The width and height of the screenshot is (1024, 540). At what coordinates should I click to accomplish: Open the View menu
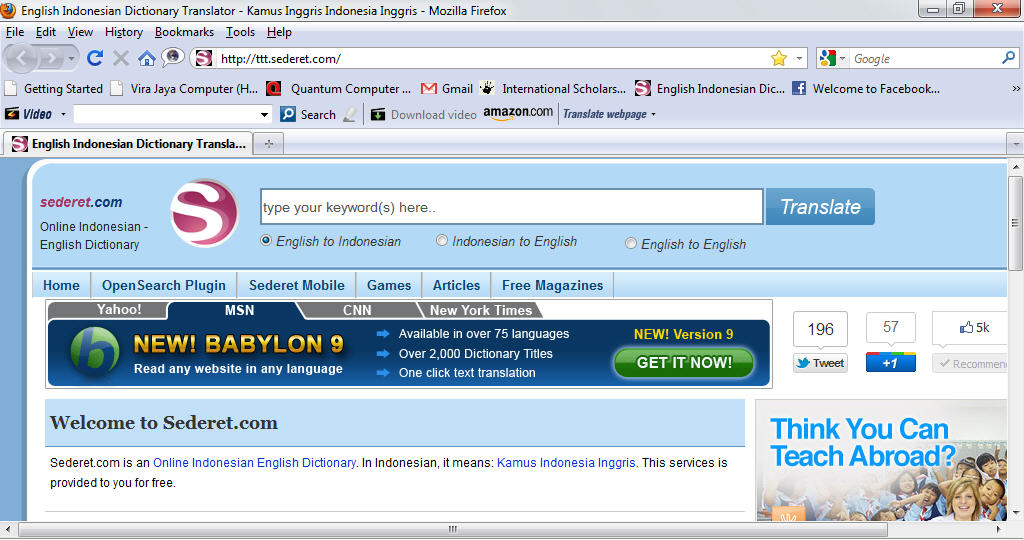(80, 32)
